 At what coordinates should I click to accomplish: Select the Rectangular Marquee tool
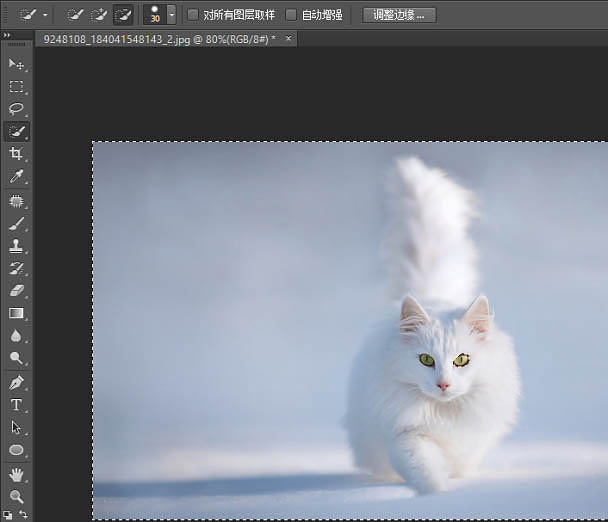click(16, 87)
